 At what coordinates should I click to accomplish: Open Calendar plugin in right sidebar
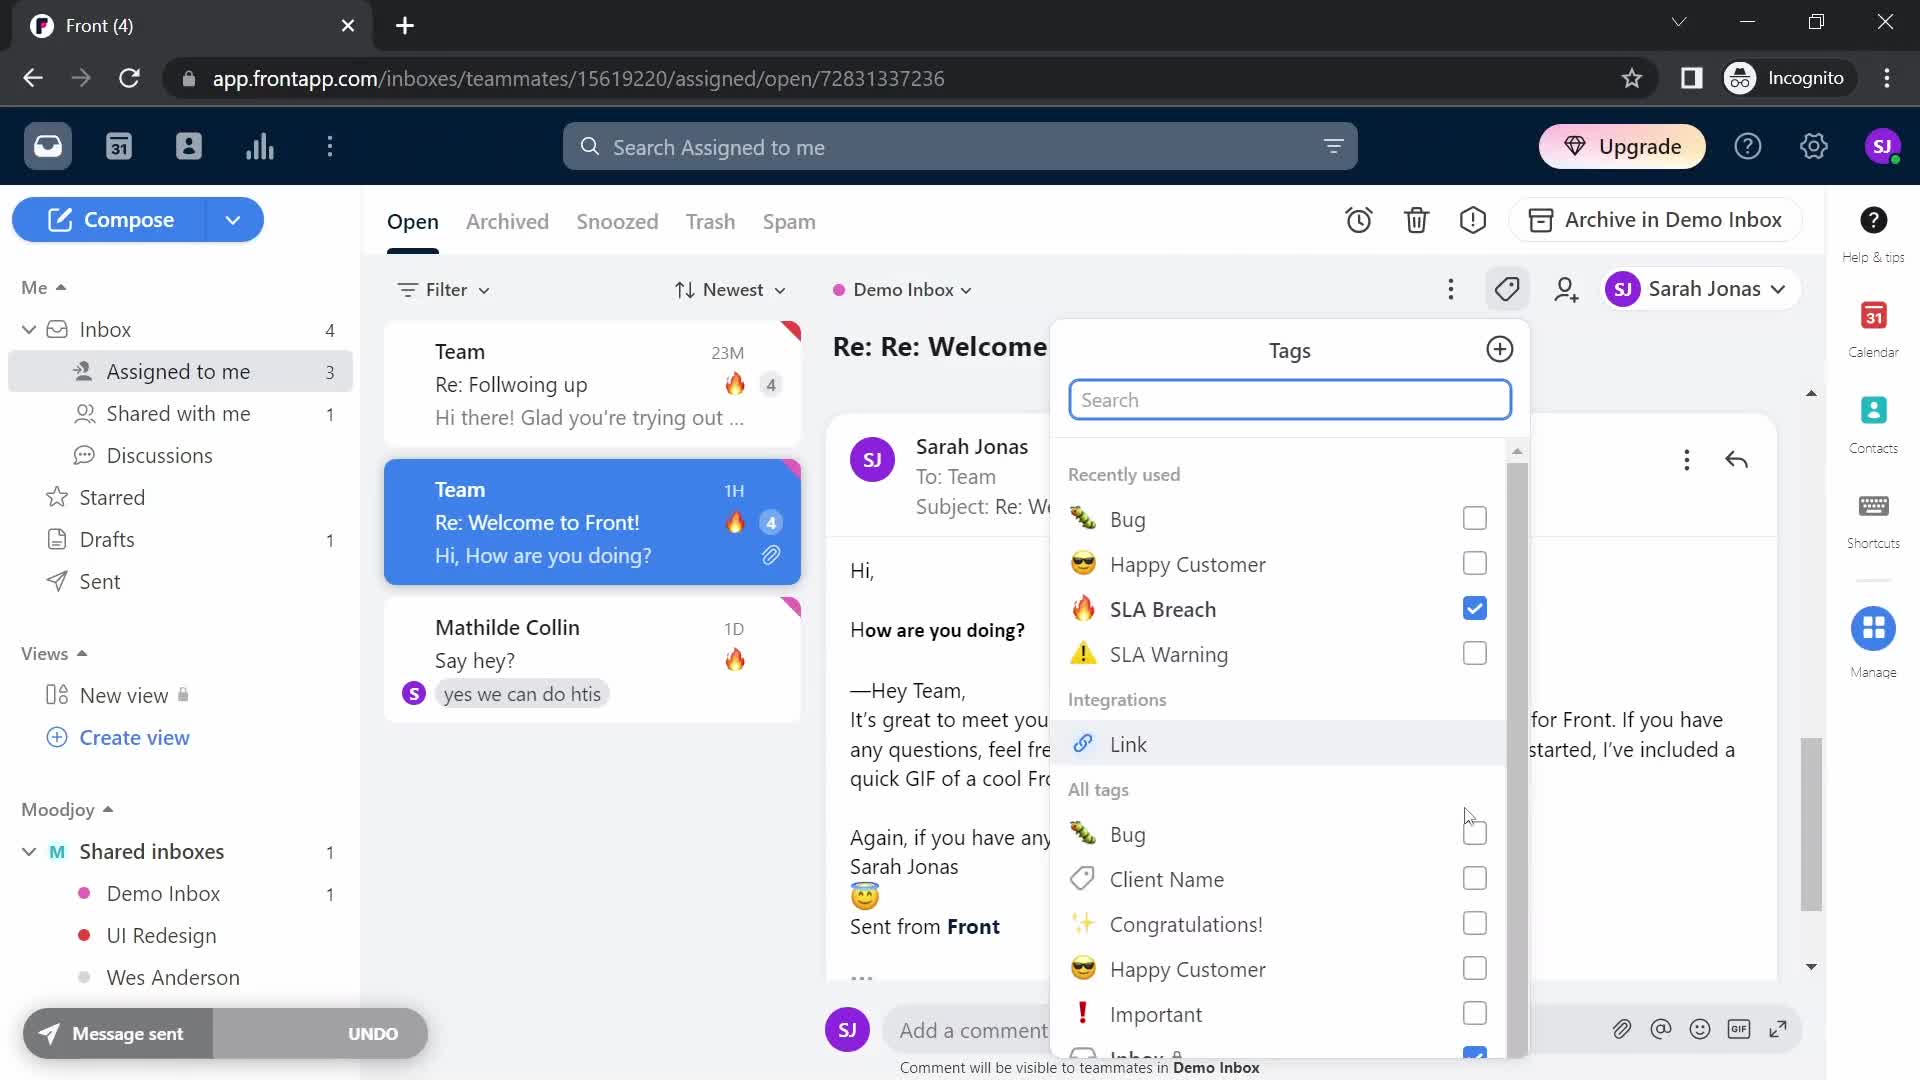1873,329
